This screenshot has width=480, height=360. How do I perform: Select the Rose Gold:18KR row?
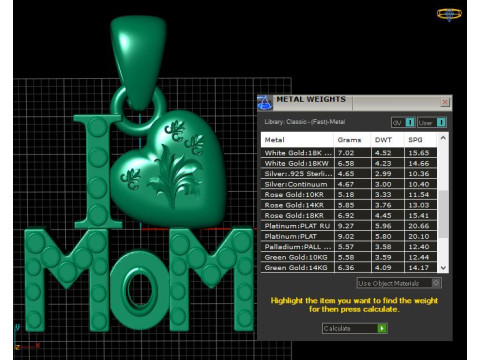click(349, 215)
